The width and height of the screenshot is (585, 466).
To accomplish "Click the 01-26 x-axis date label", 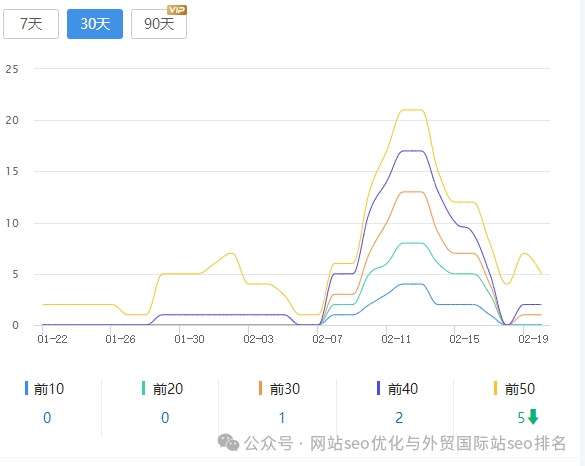I will [120, 339].
